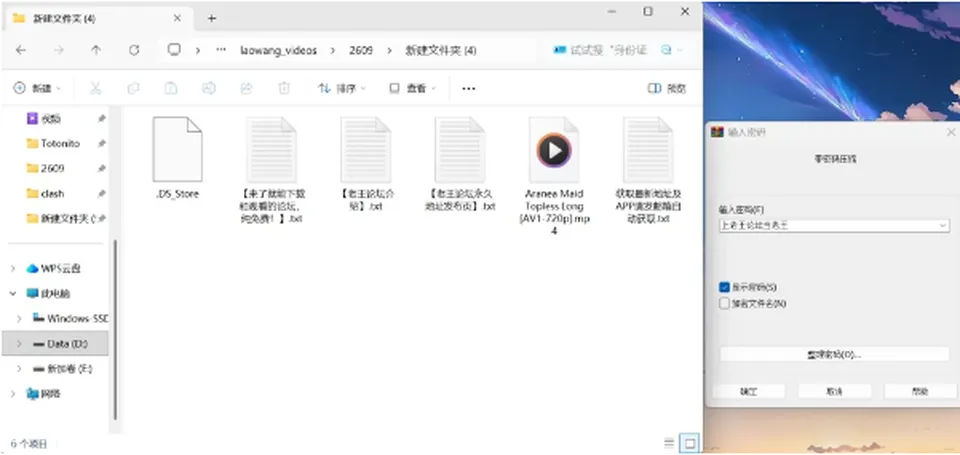The width and height of the screenshot is (960, 455).
Task: Click 确定 OK in the password dialog
Action: tap(748, 391)
